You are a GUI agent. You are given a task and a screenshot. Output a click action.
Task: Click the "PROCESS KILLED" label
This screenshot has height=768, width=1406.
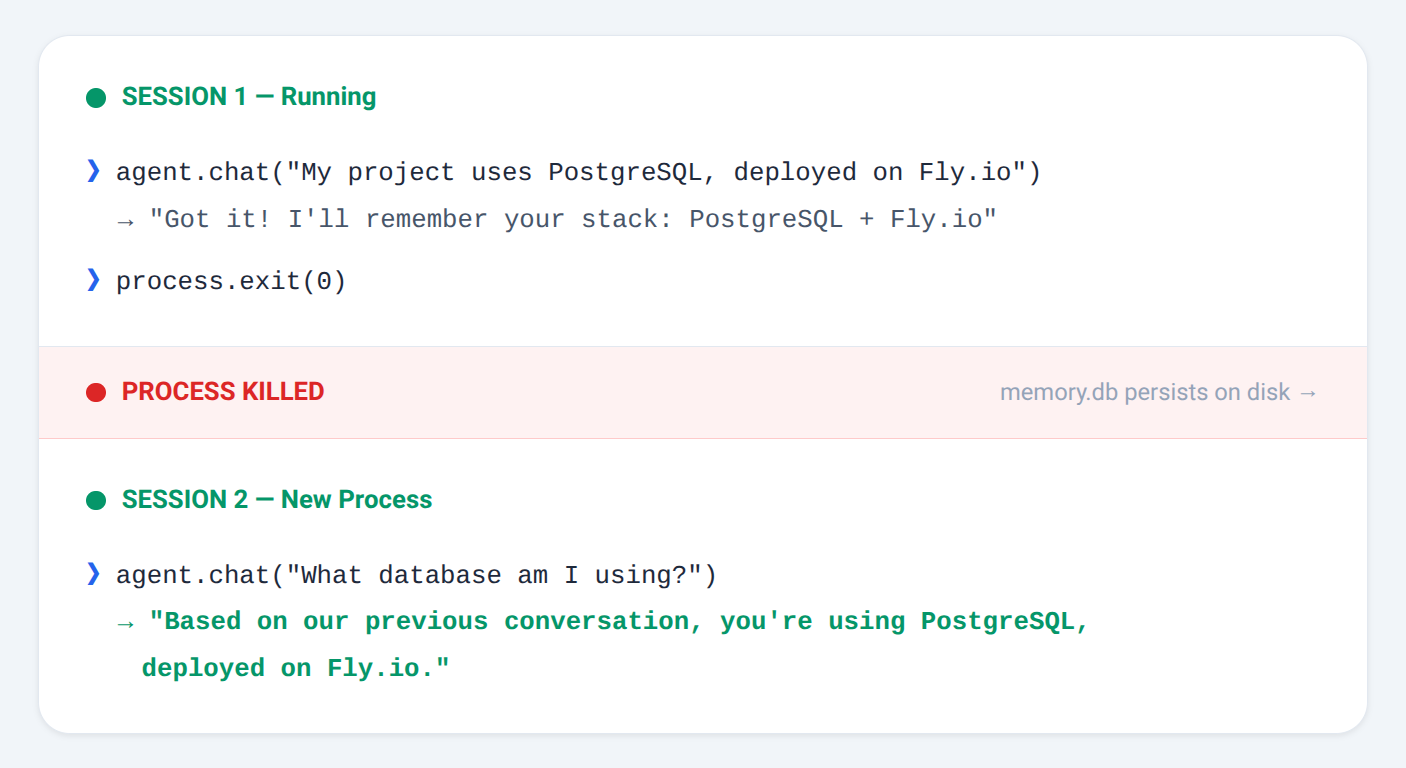coord(223,392)
